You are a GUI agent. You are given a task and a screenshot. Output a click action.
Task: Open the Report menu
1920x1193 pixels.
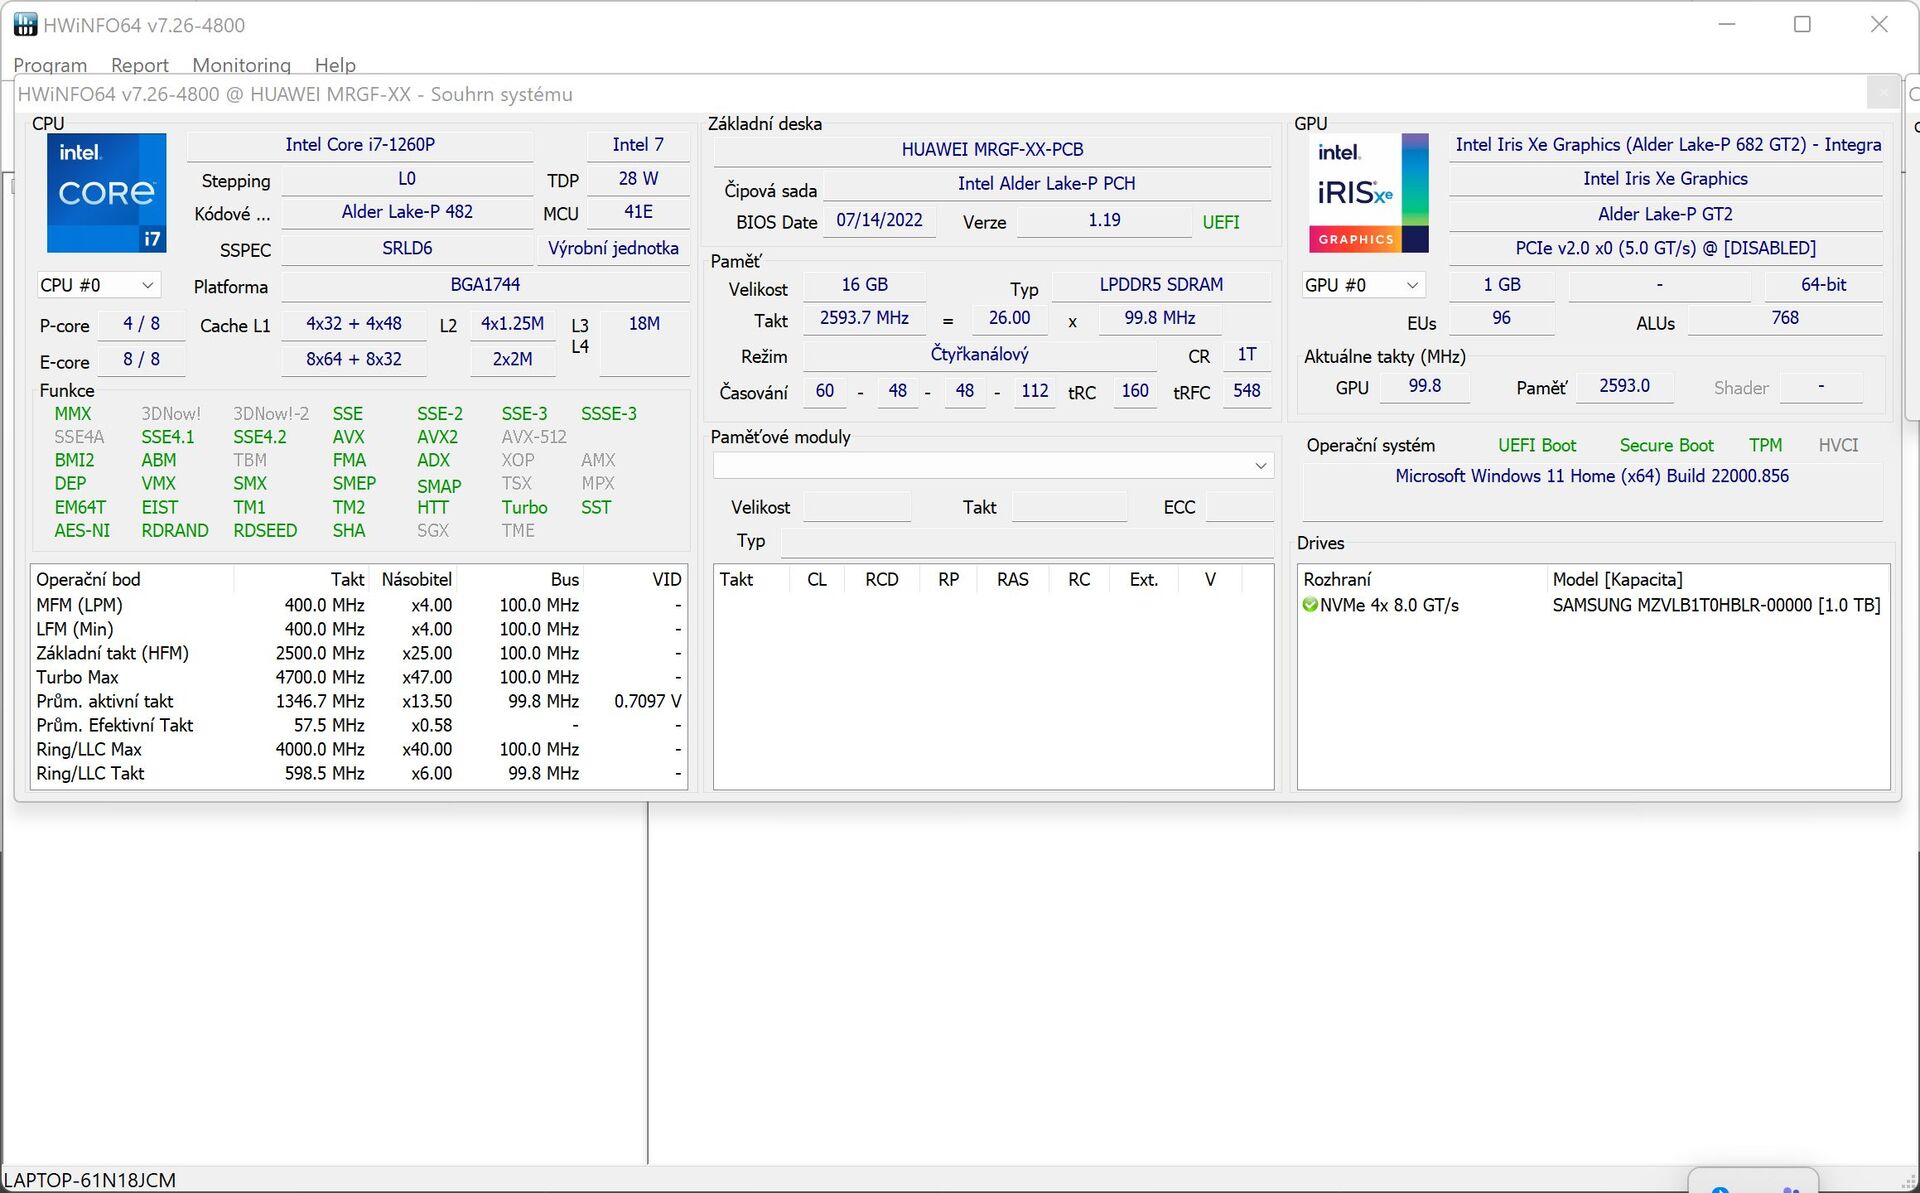point(139,65)
